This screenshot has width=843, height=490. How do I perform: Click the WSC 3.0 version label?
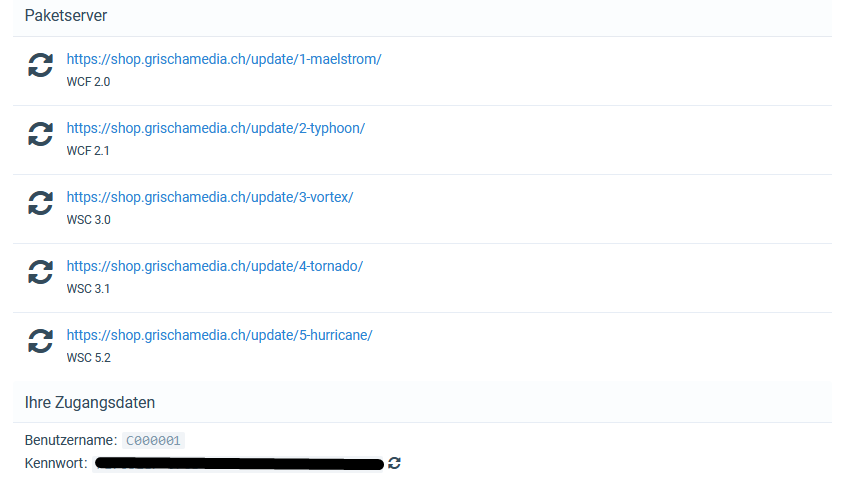point(88,219)
